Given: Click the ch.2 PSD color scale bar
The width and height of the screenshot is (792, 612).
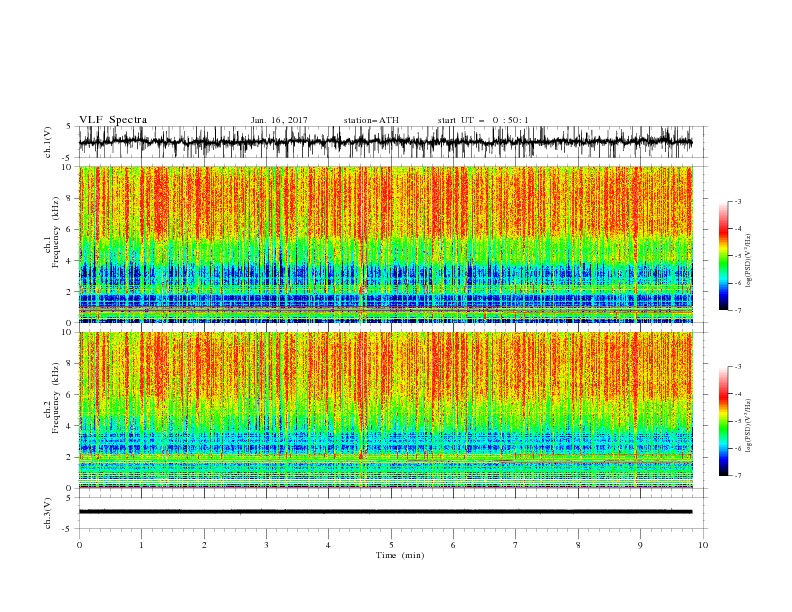Looking at the screenshot, I should [724, 421].
